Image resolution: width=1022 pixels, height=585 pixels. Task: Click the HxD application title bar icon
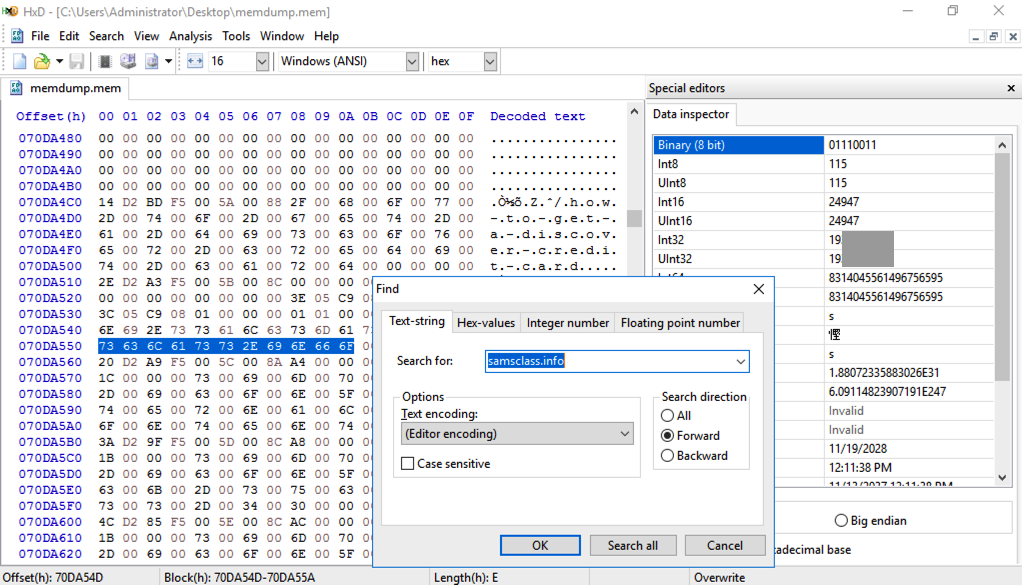point(9,11)
